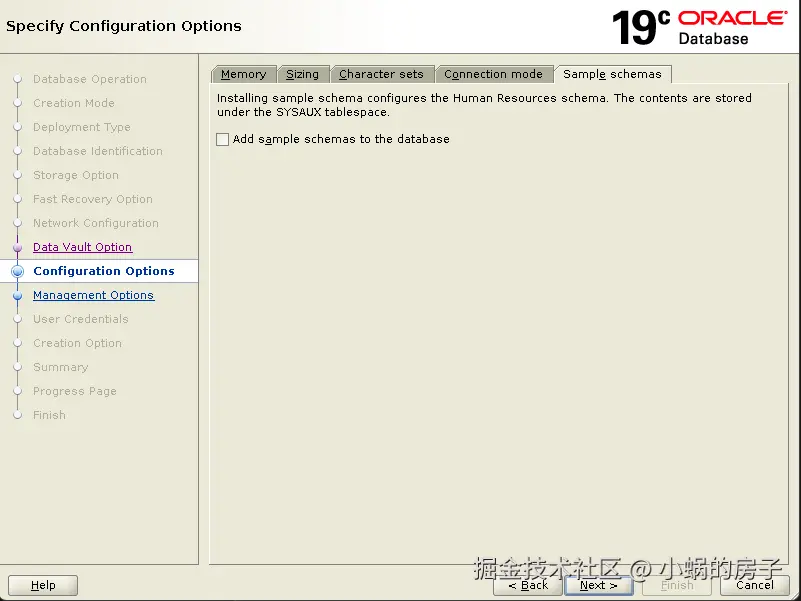The image size is (801, 601).
Task: Select the Configuration Options step
Action: 104,271
